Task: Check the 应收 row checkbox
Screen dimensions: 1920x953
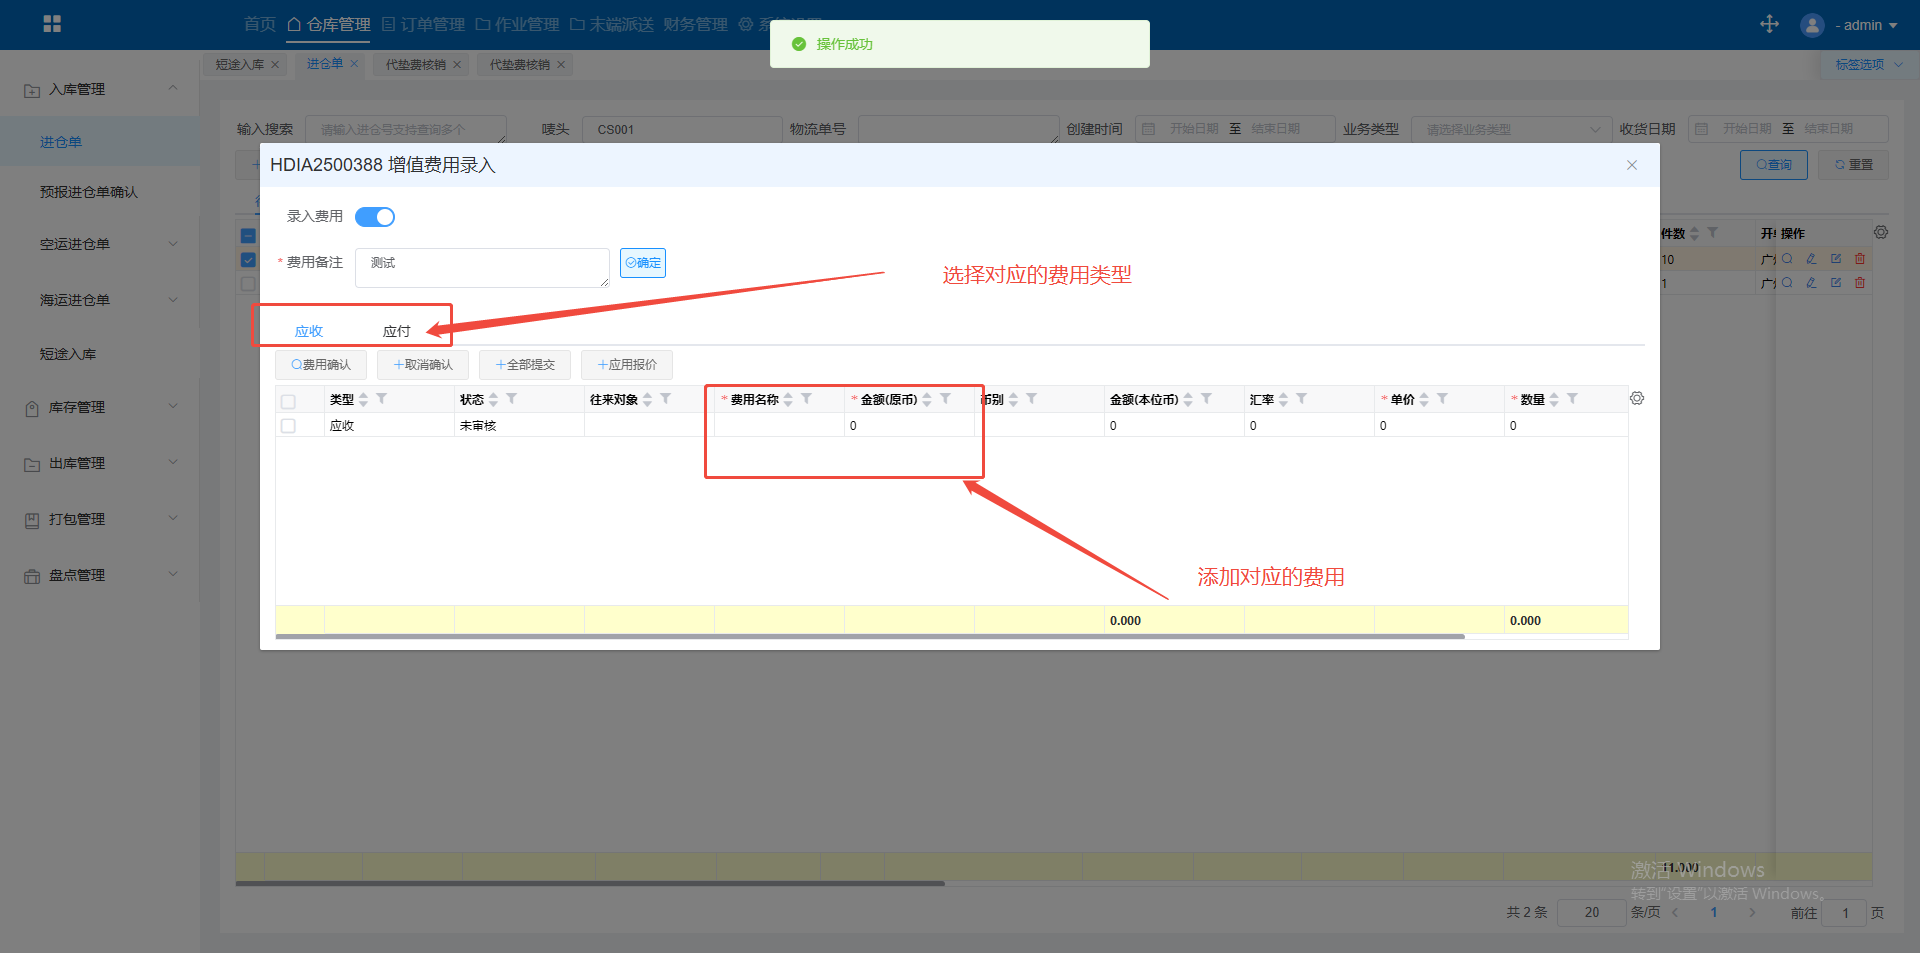Action: (289, 426)
